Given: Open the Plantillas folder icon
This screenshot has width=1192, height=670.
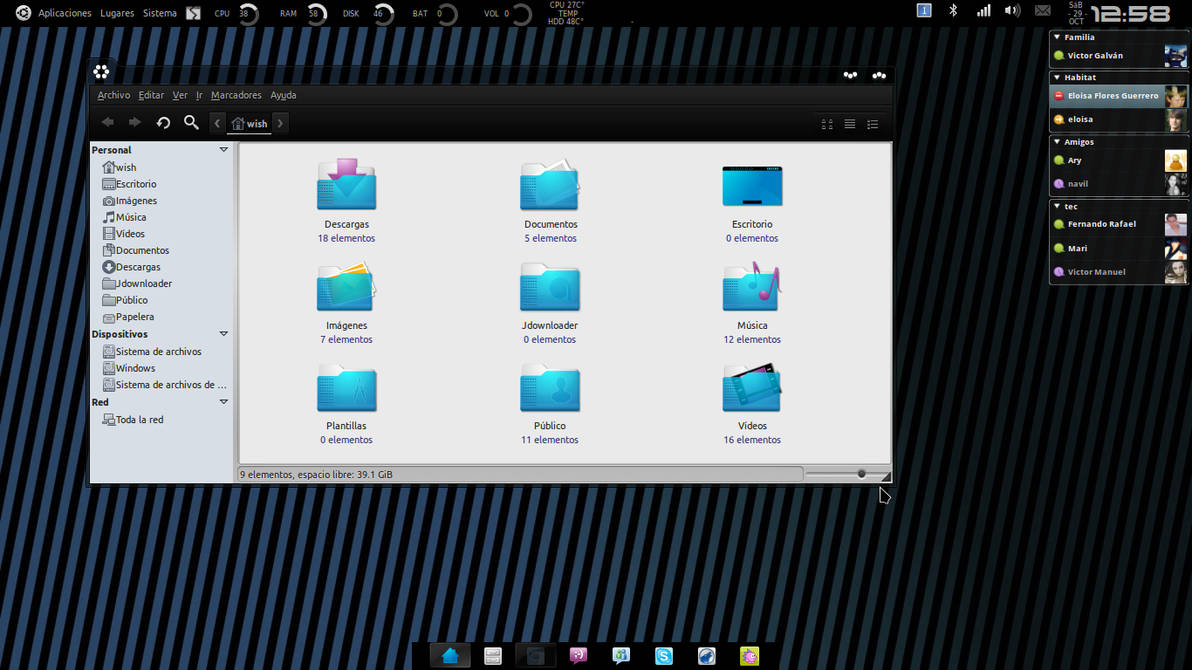Looking at the screenshot, I should point(347,388).
